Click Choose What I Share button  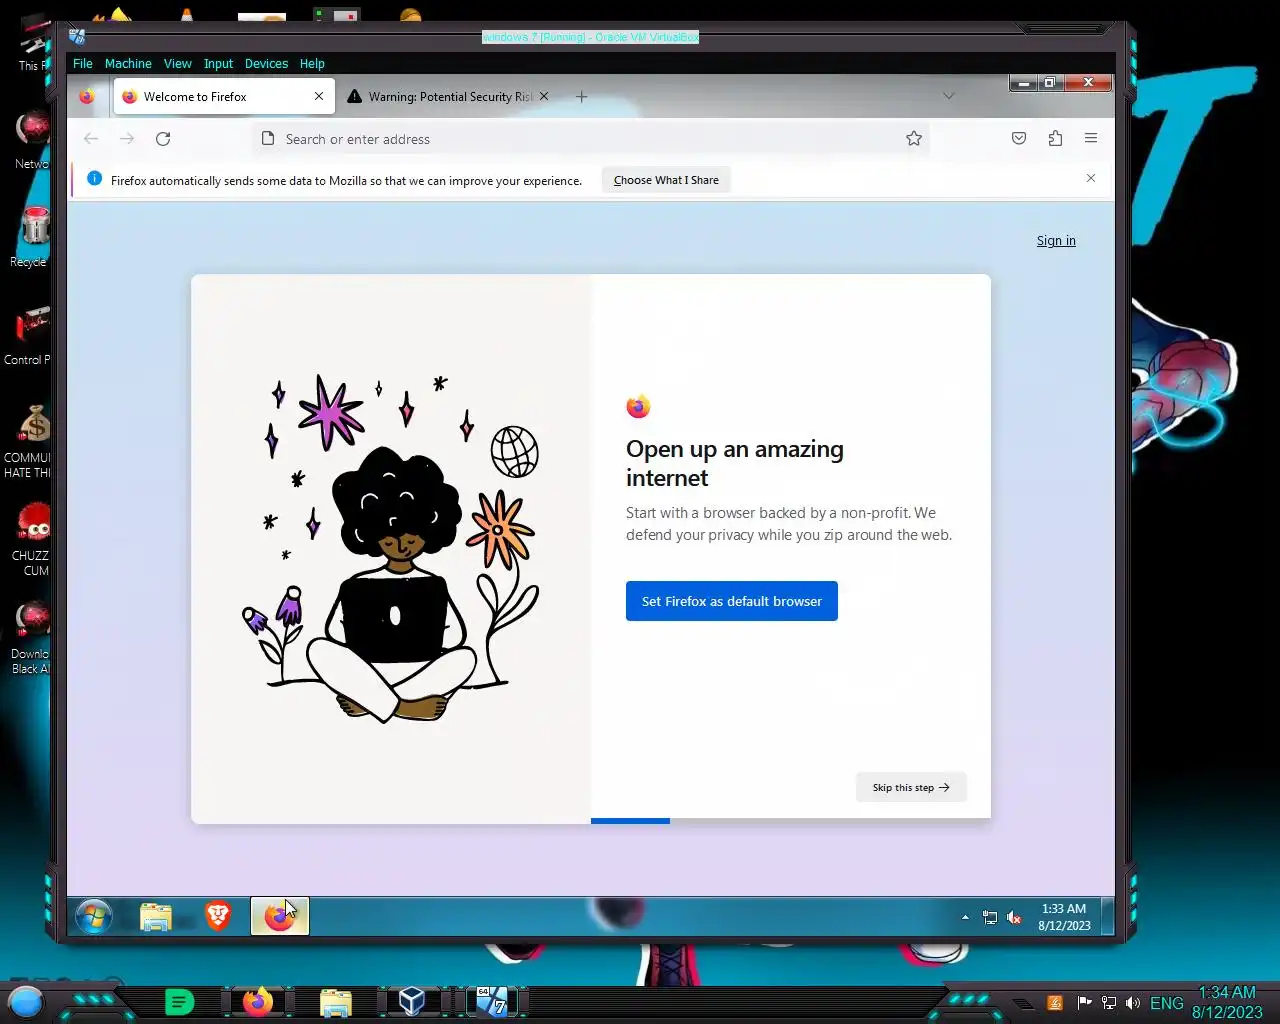point(666,180)
